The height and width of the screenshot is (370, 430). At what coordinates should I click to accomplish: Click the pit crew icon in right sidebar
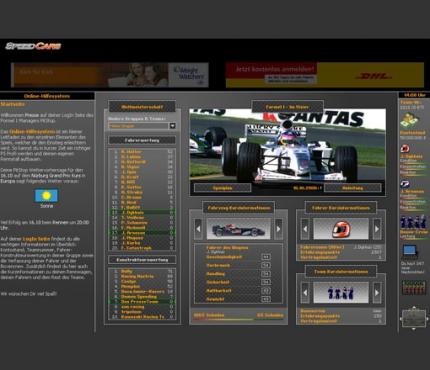point(413,222)
